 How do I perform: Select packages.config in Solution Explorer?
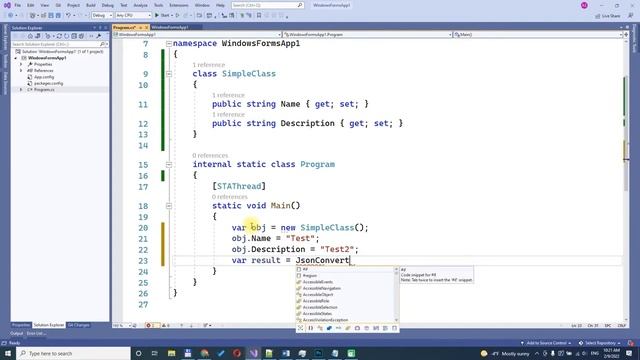[x=48, y=83]
